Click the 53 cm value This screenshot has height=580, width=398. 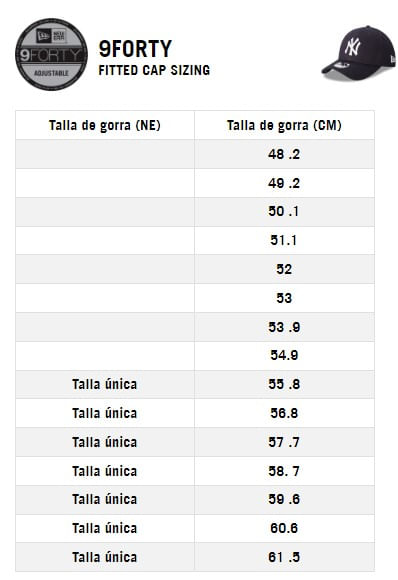284,298
